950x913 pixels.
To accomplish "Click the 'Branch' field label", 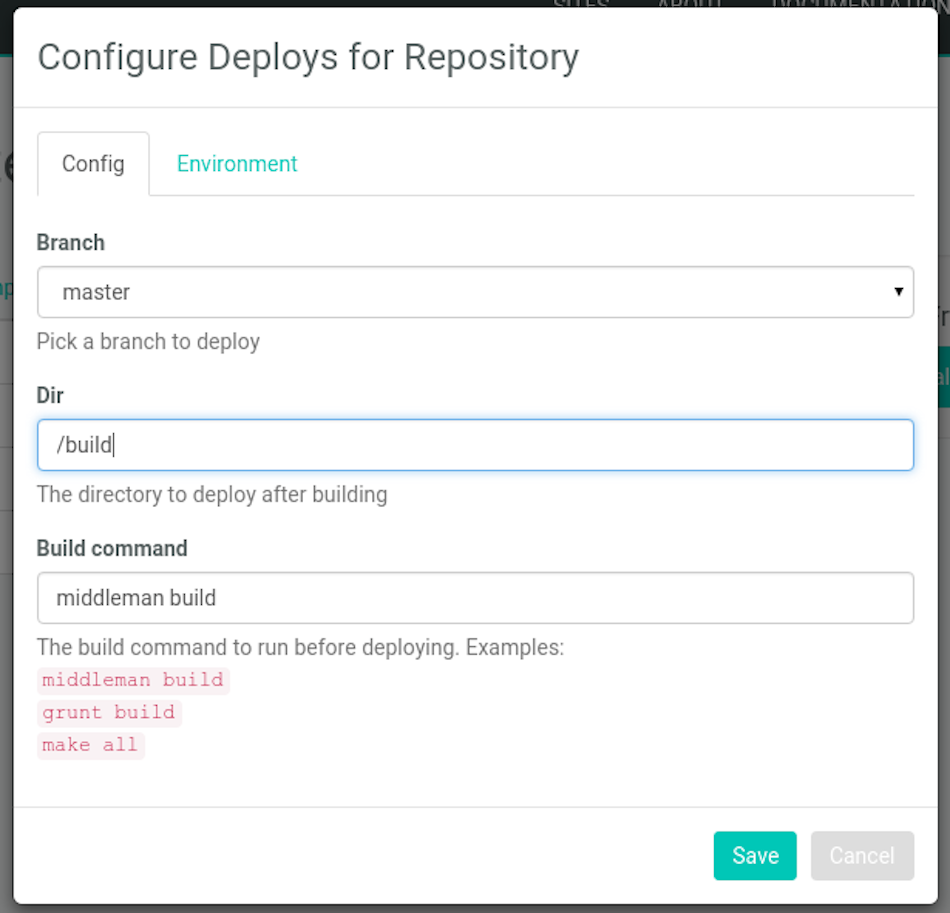I will coord(71,242).
